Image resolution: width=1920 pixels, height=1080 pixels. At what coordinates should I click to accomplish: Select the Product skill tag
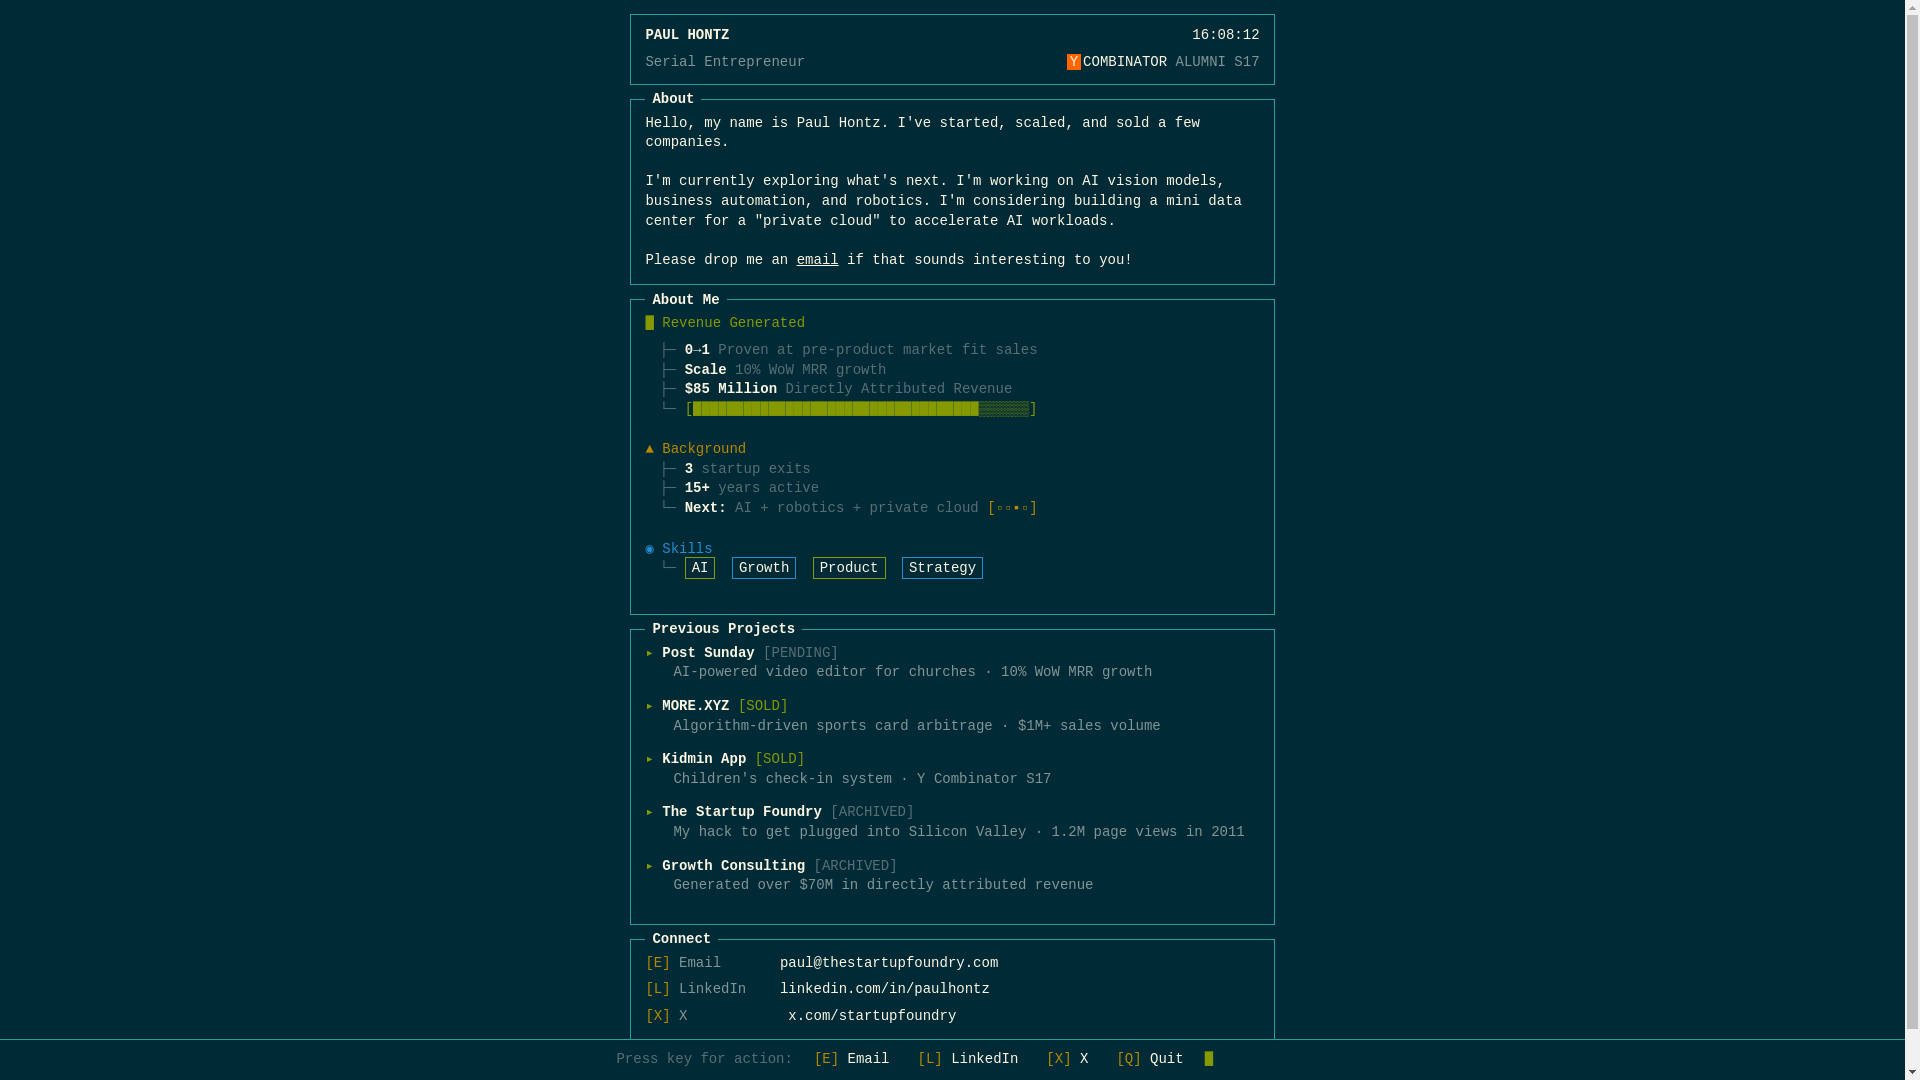click(848, 568)
